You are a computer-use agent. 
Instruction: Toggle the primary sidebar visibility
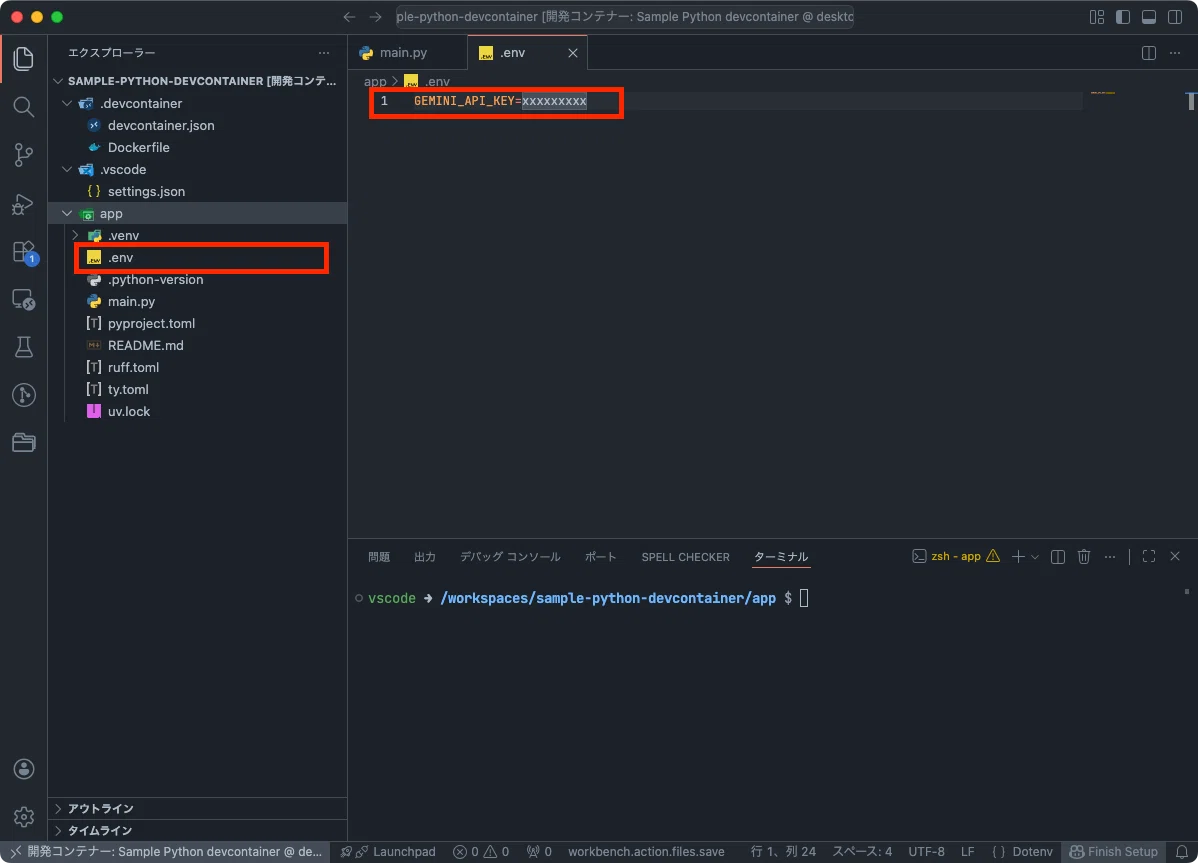click(1123, 17)
